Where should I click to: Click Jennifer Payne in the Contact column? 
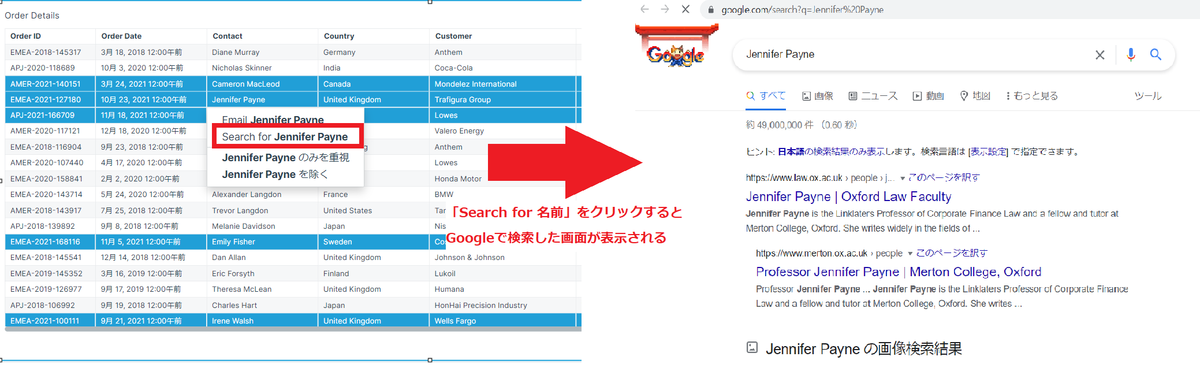239,99
